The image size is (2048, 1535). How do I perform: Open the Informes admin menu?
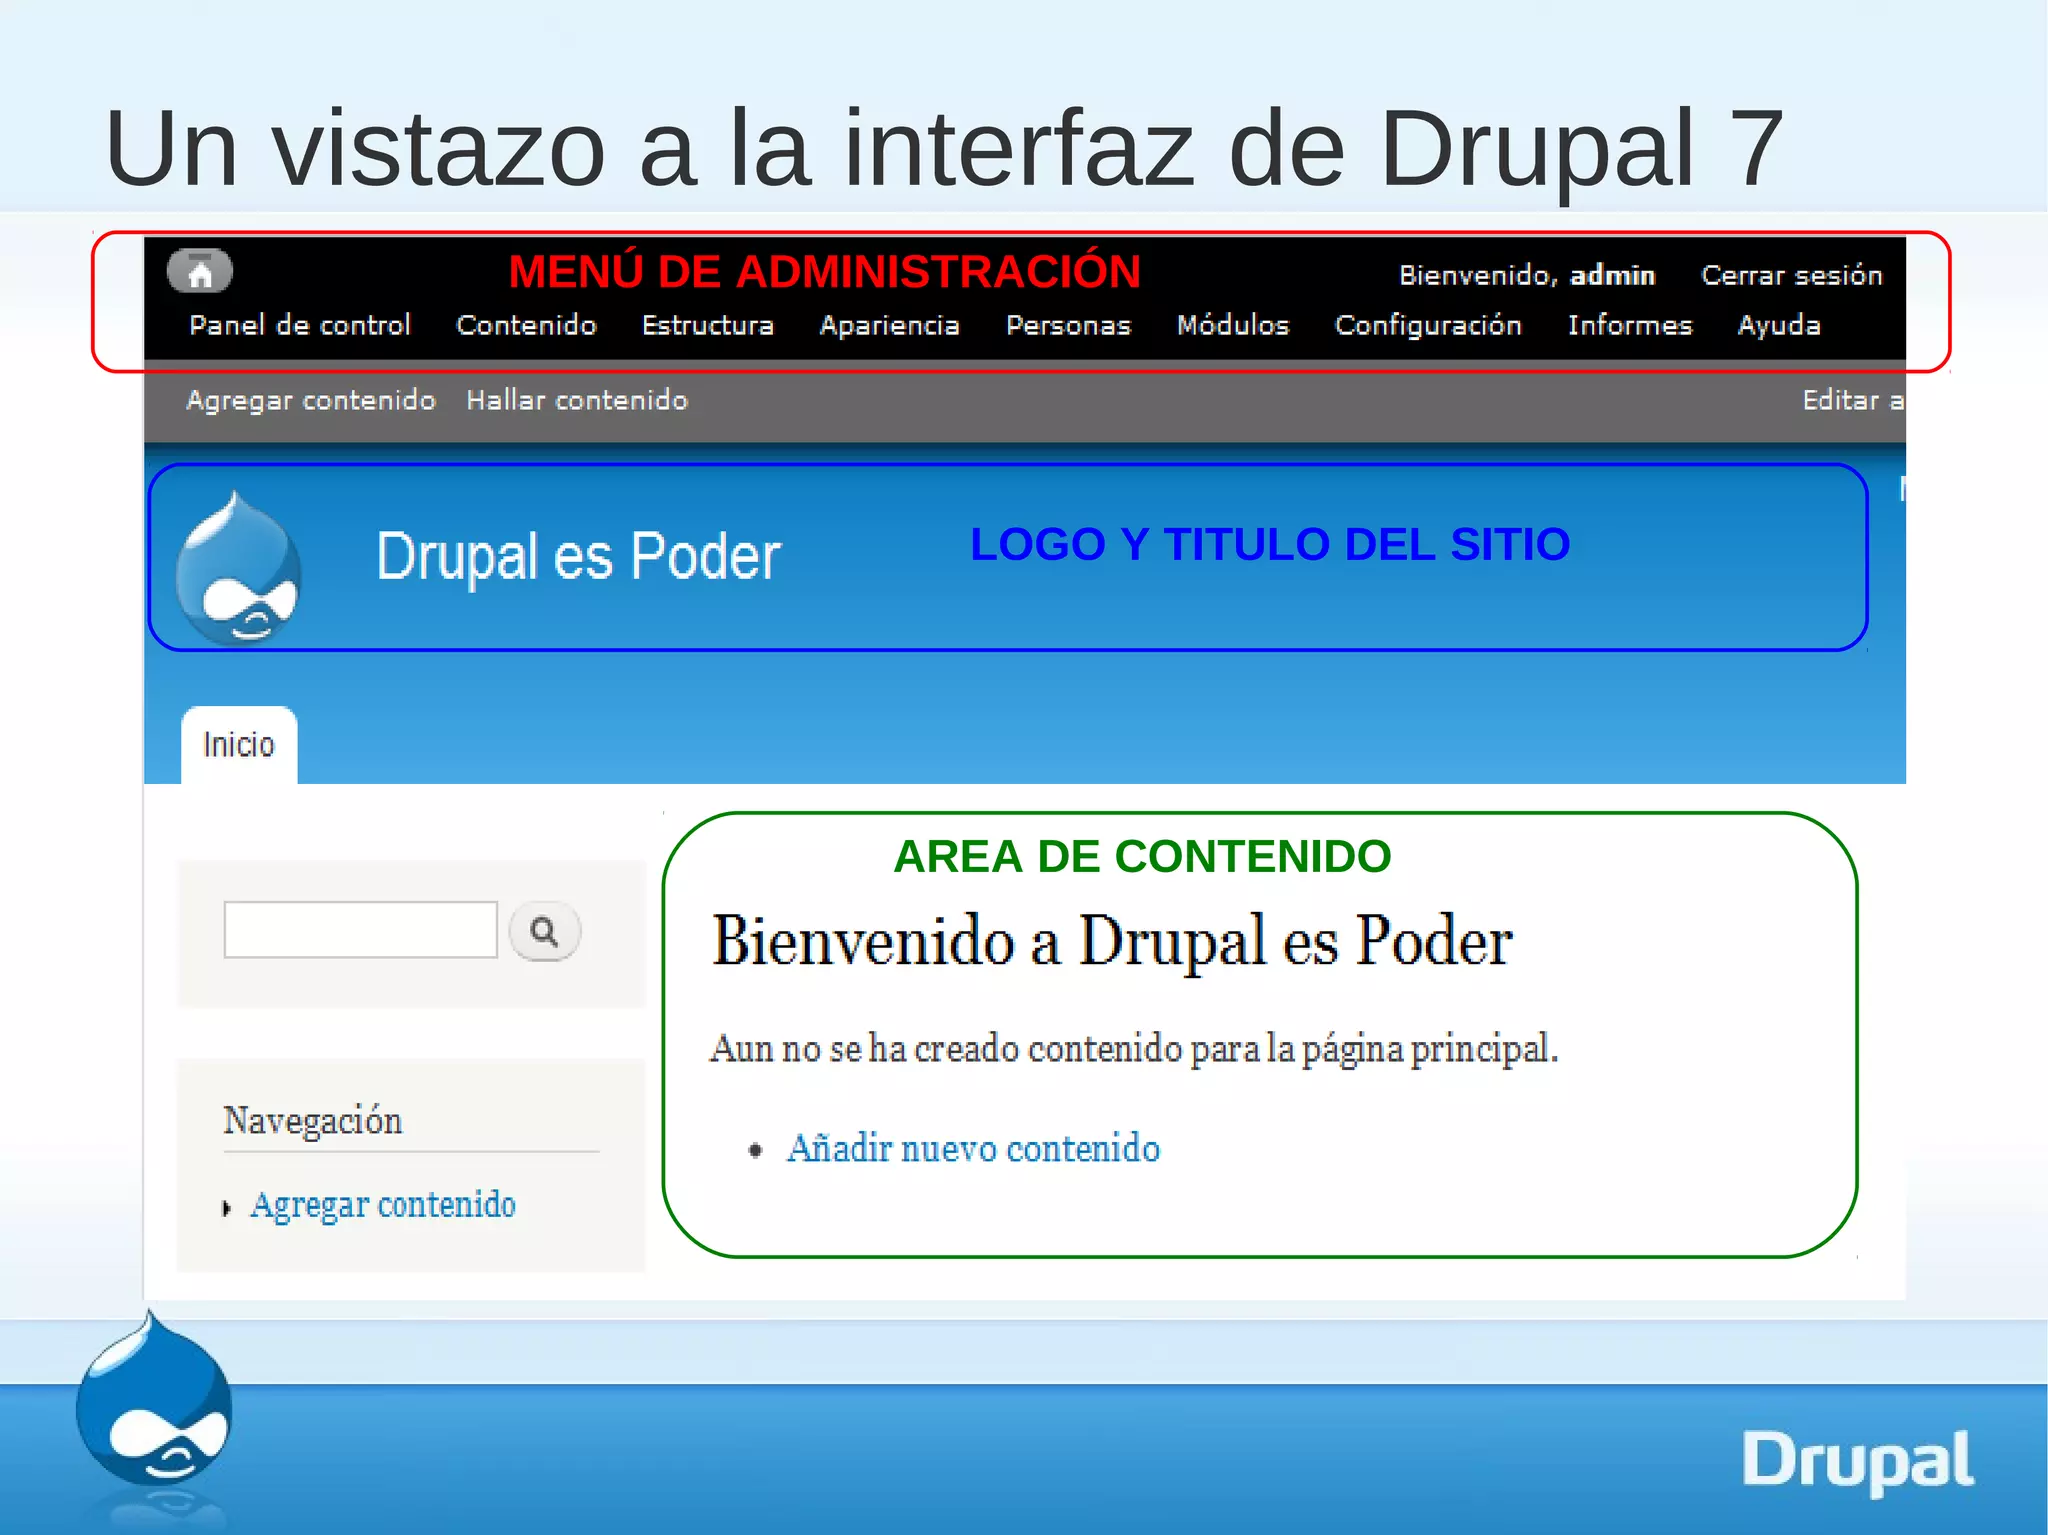(1630, 325)
